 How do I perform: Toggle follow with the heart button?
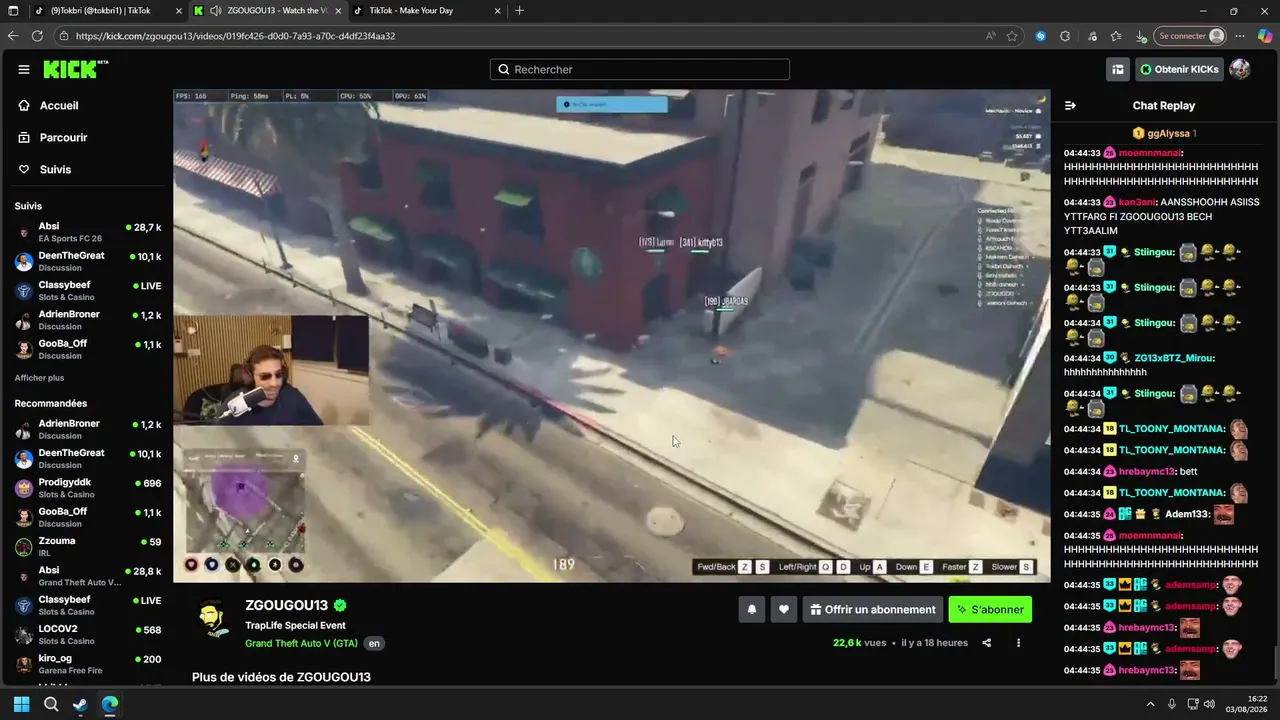pyautogui.click(x=784, y=609)
